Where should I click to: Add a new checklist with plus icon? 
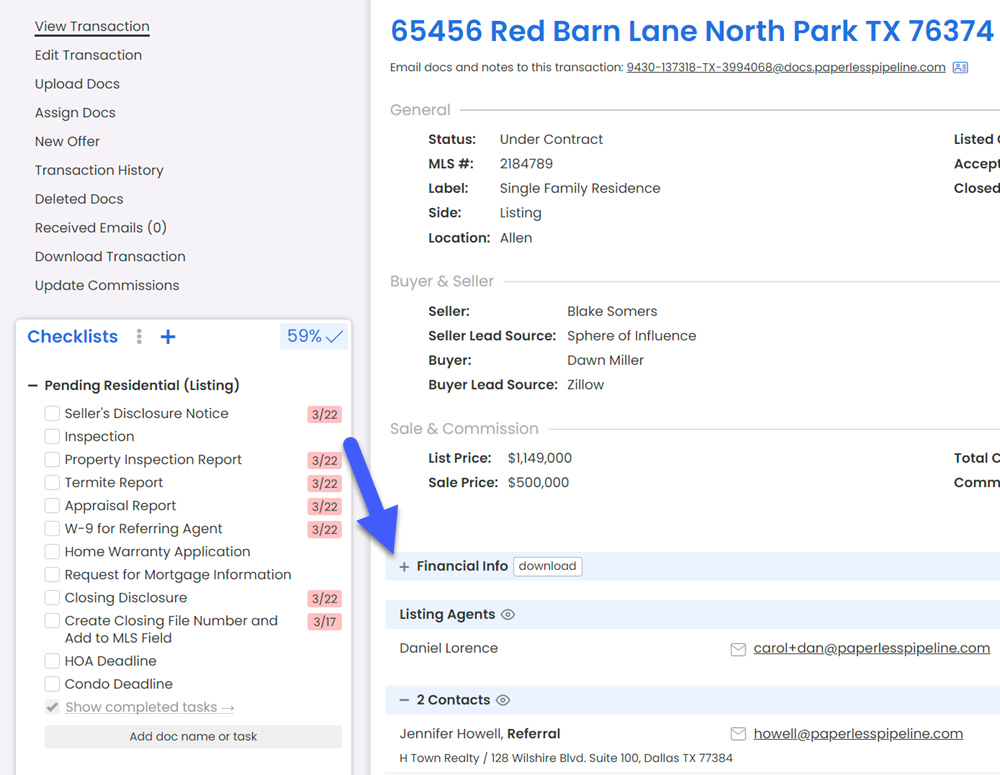[168, 337]
